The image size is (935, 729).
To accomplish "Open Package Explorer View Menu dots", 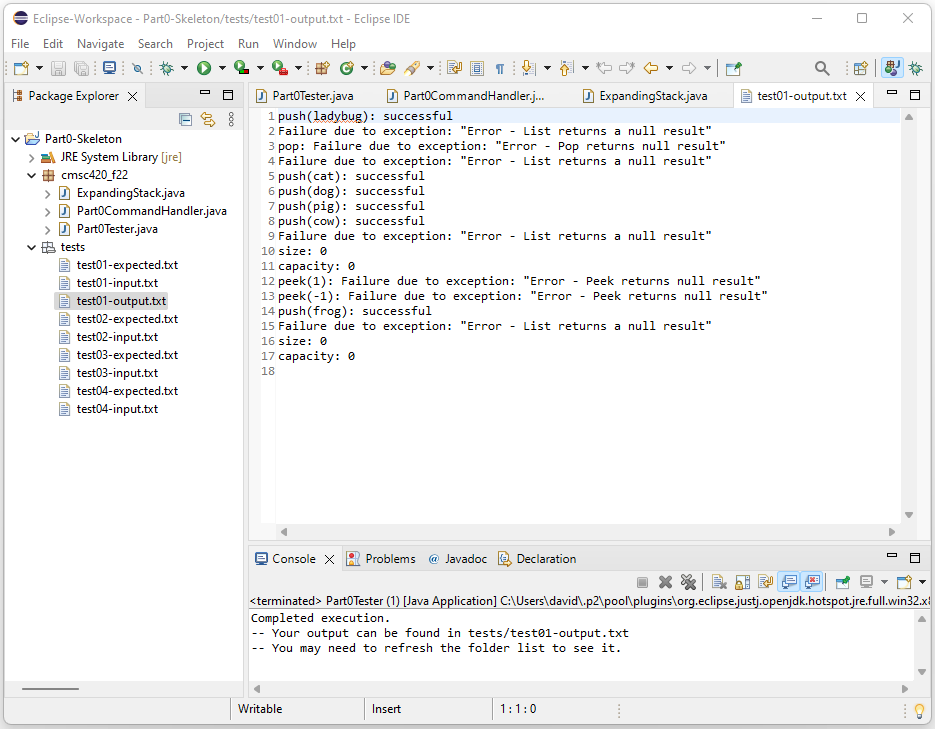I will point(231,120).
